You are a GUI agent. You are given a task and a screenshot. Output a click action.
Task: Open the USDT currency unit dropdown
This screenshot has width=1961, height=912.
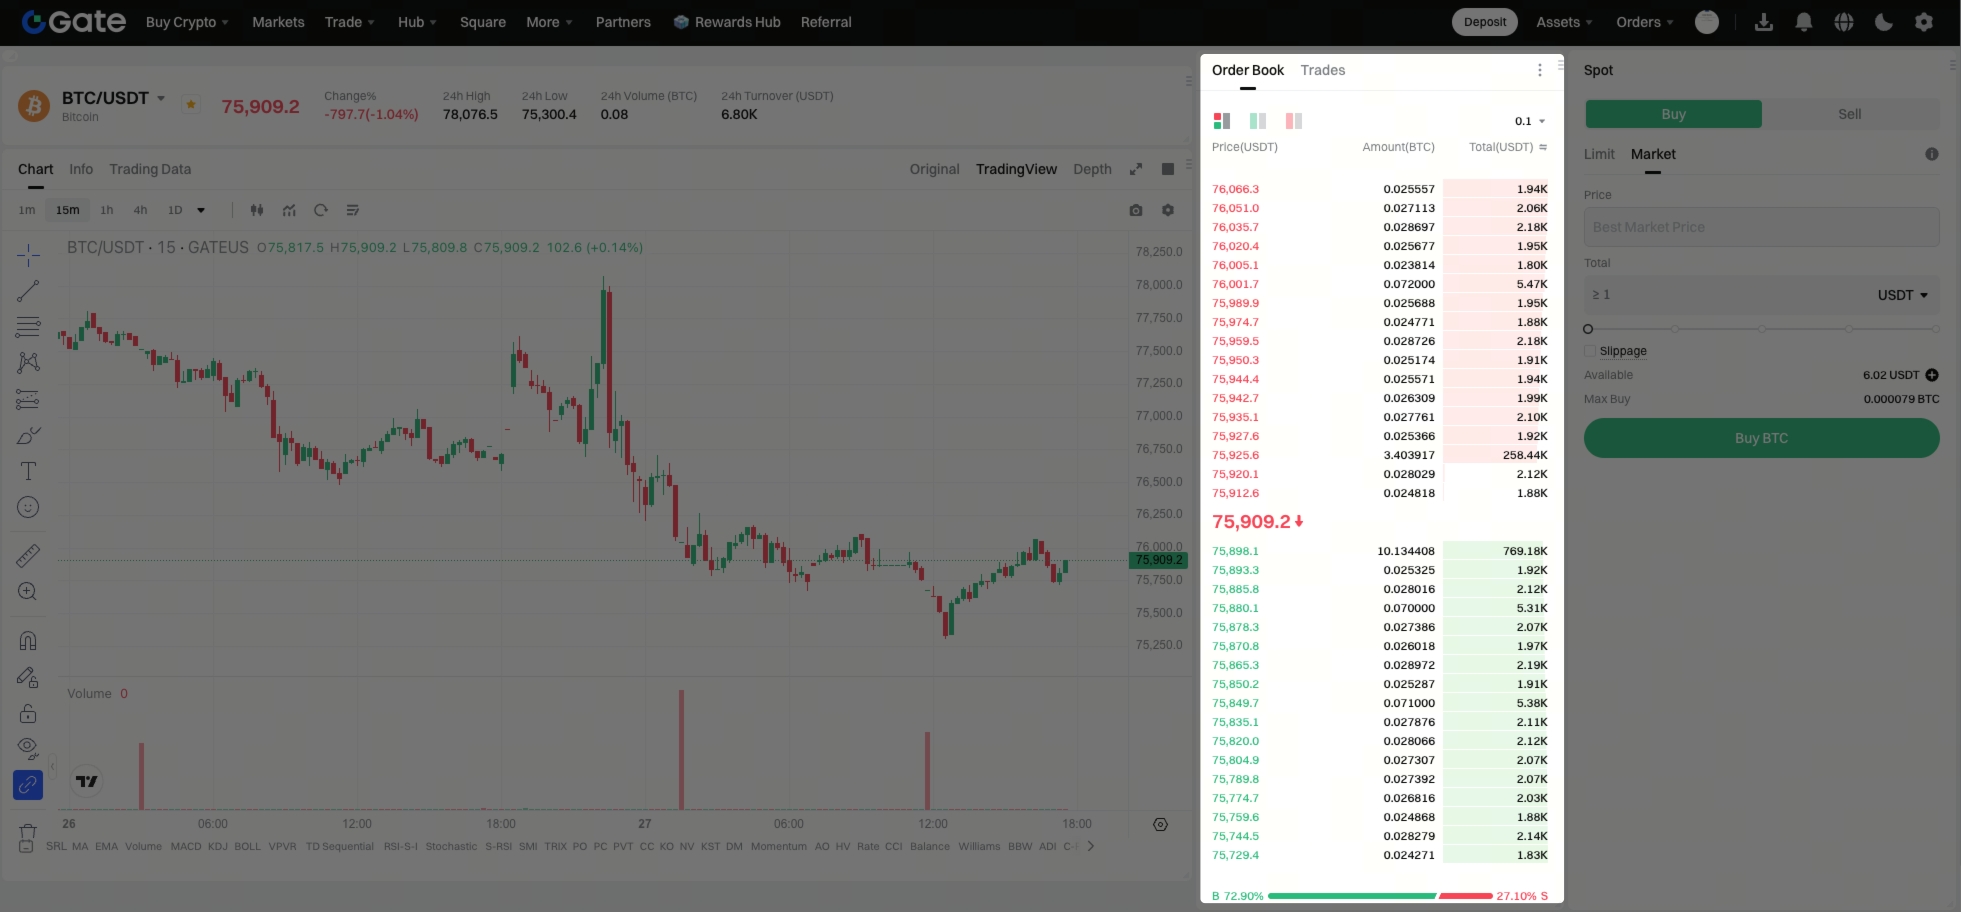point(1903,295)
